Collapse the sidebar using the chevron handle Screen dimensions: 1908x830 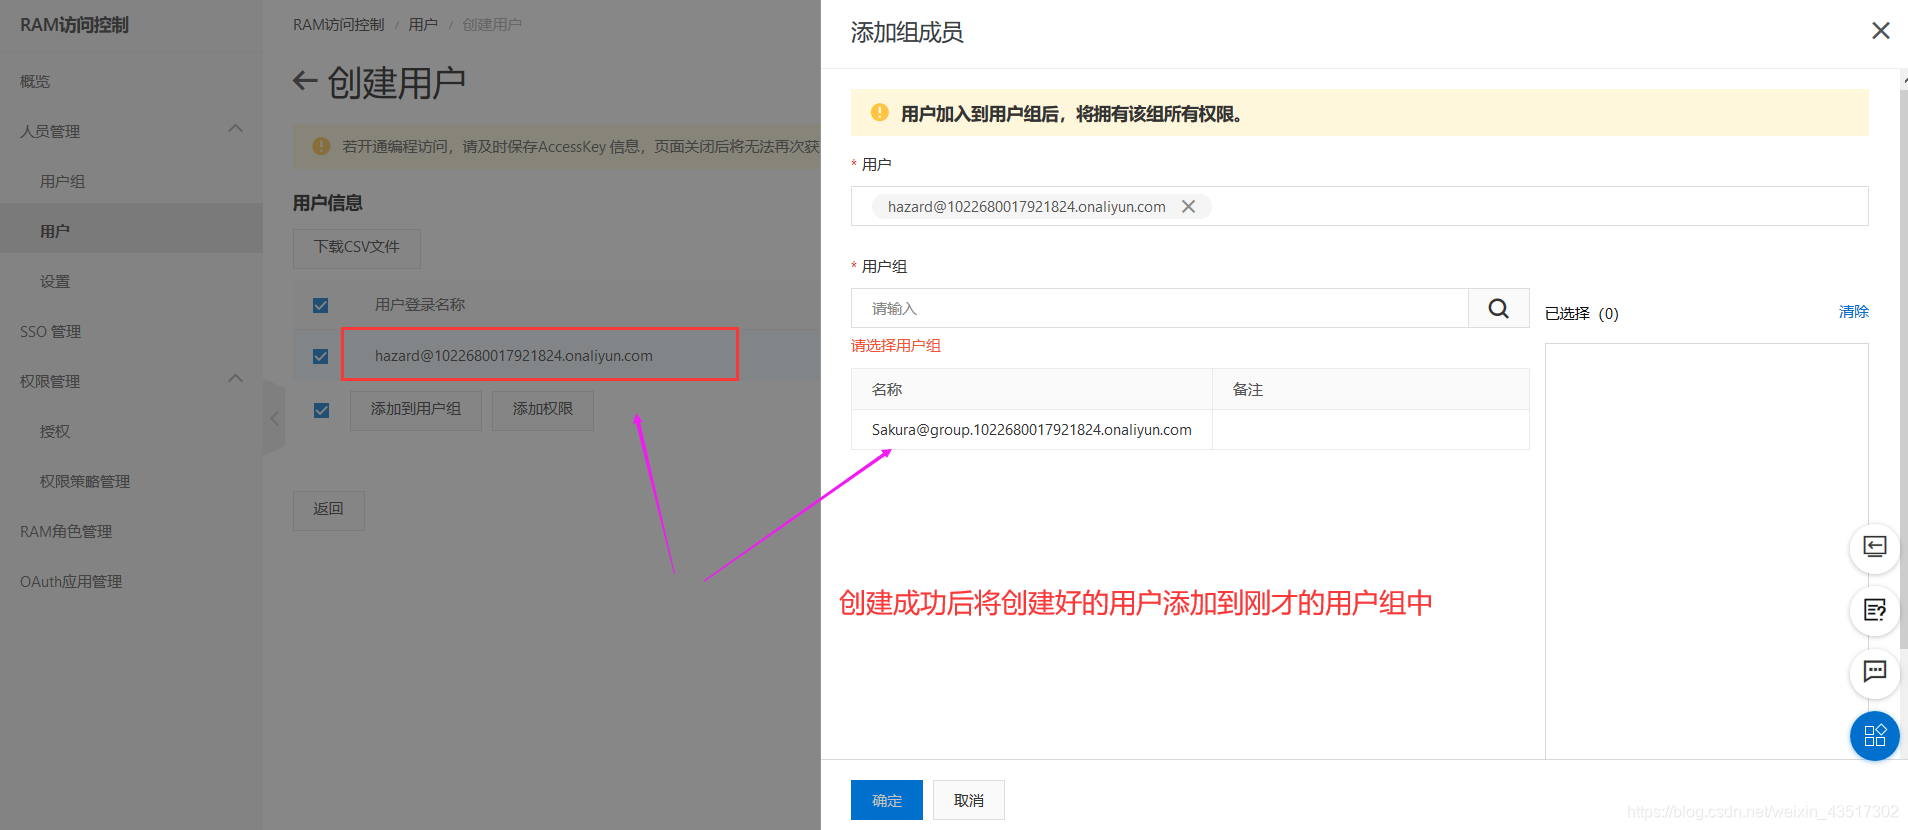pyautogui.click(x=274, y=418)
